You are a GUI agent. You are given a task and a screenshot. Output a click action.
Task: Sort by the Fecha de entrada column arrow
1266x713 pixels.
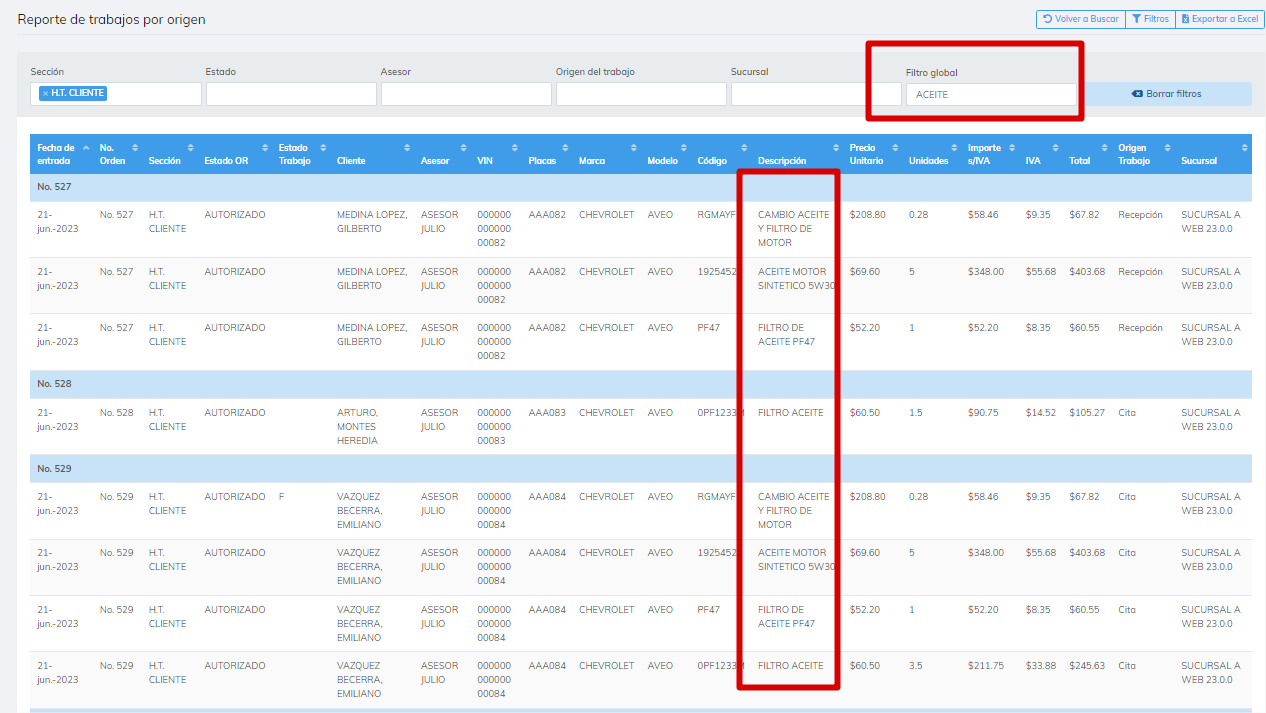86,148
